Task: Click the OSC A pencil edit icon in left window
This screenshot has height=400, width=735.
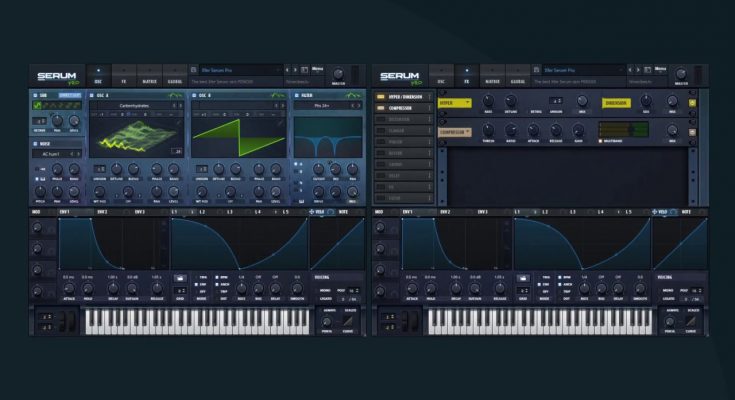Action: 178,122
